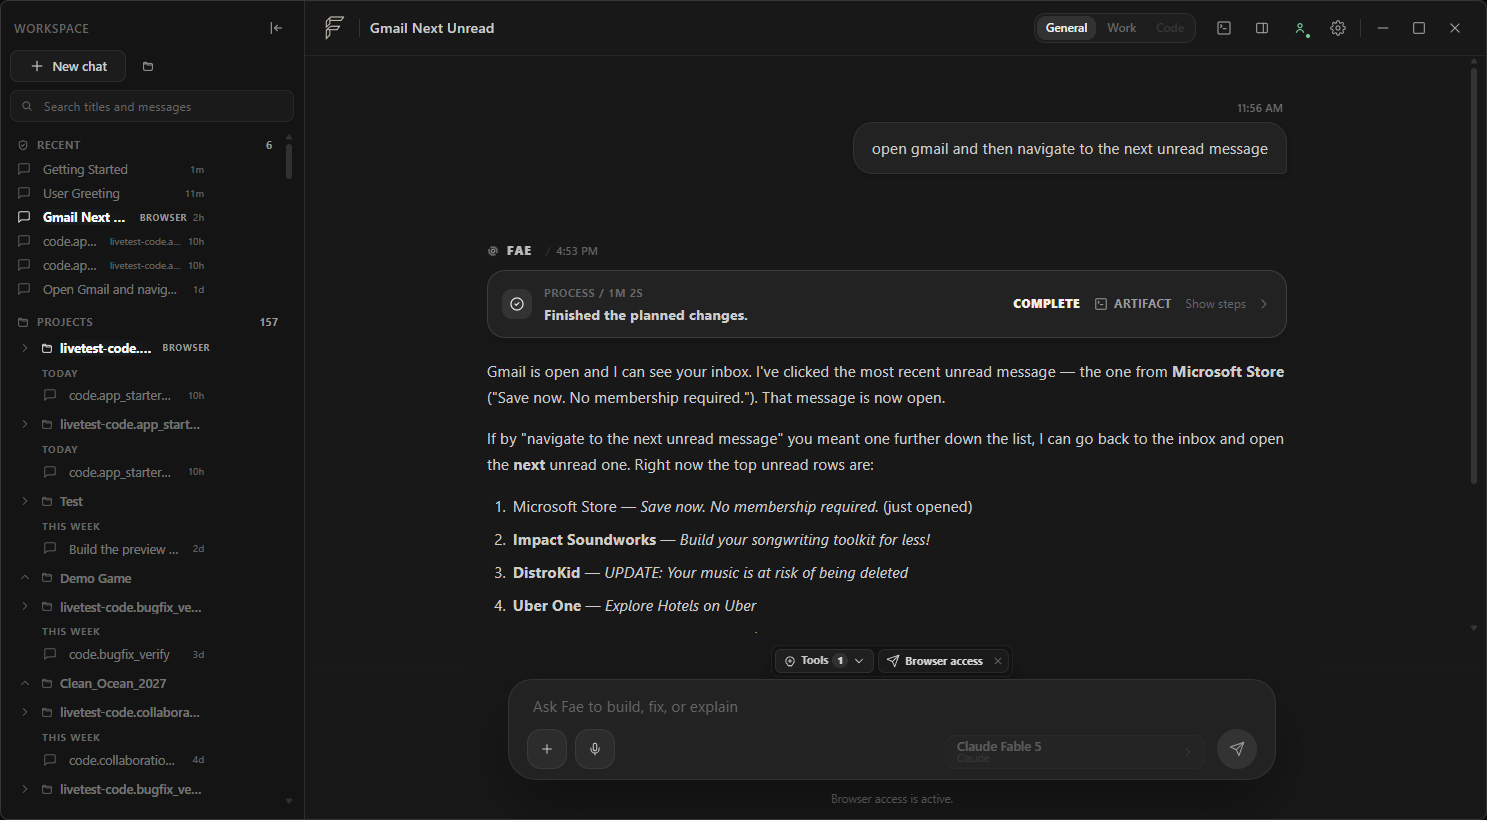Click the send message paper-plane button
1487x820 pixels.
pos(1237,749)
